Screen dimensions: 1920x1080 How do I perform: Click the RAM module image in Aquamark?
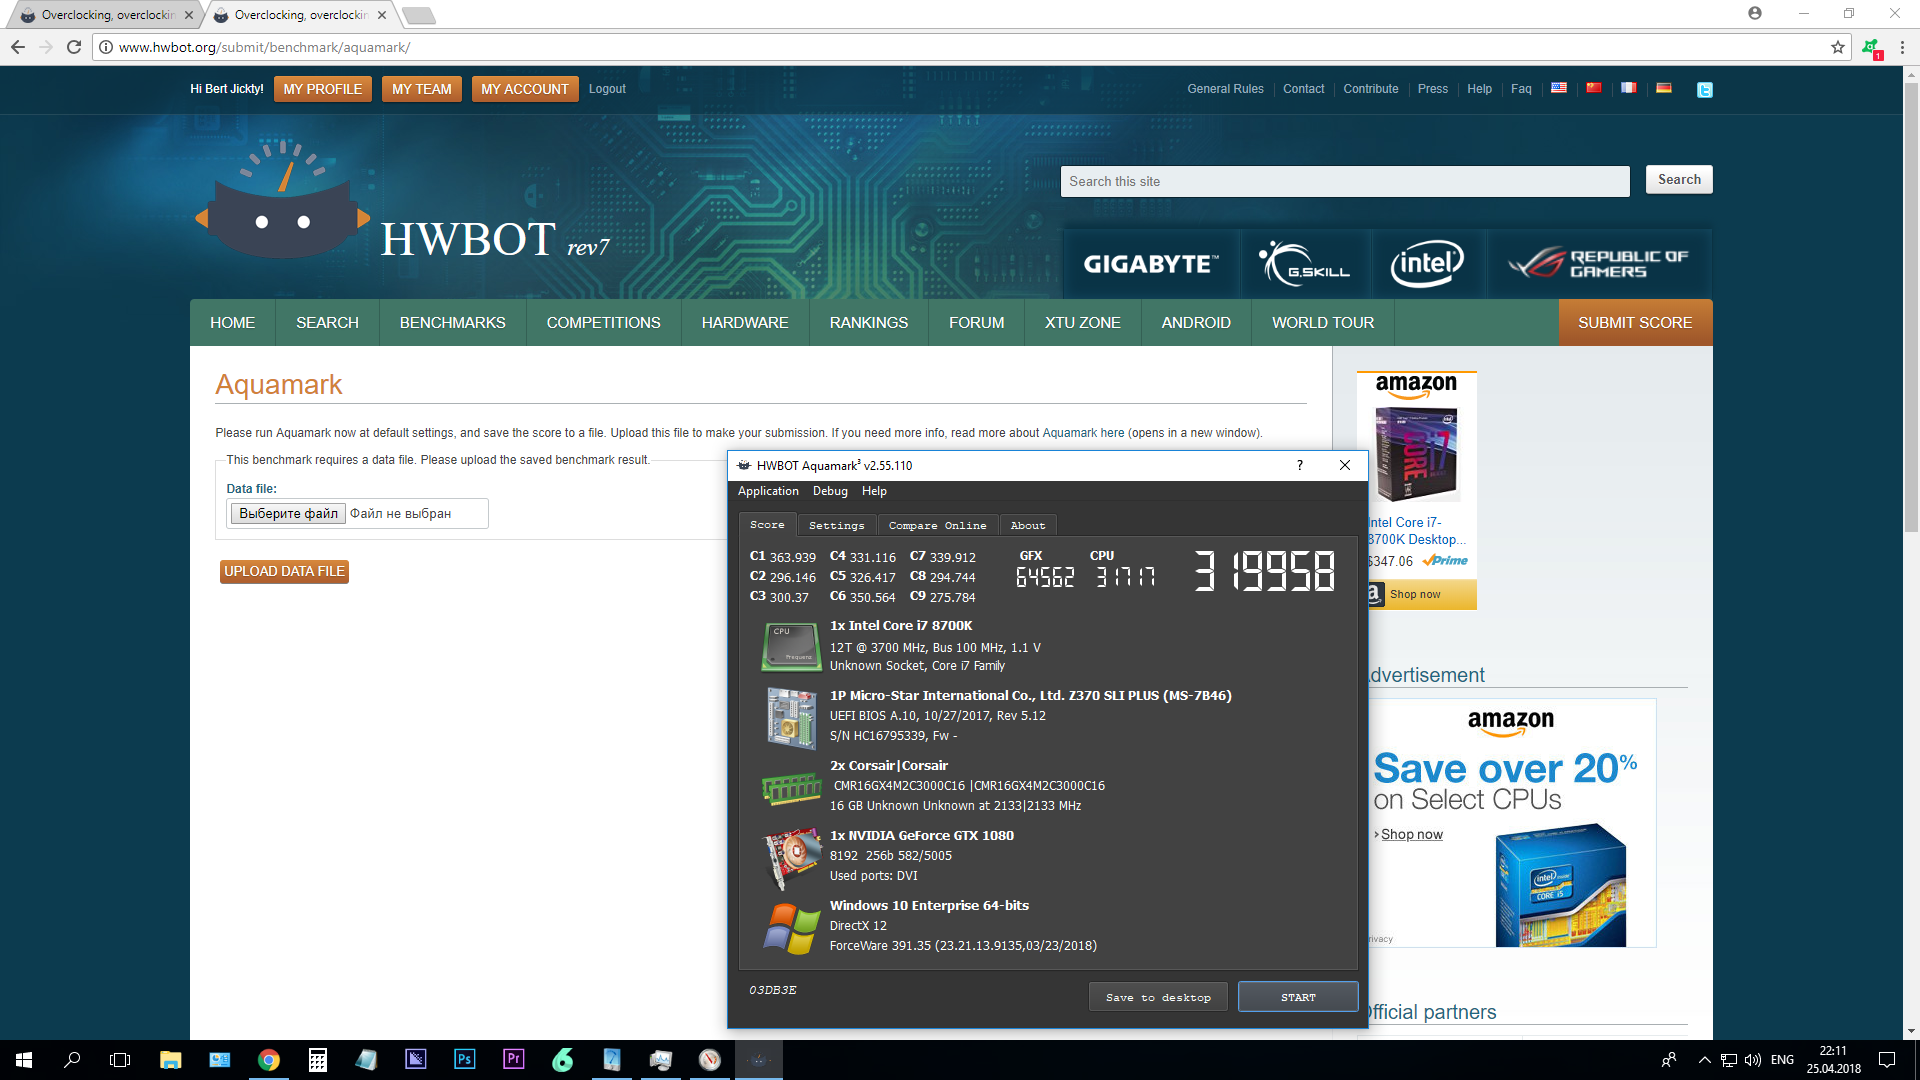tap(791, 789)
